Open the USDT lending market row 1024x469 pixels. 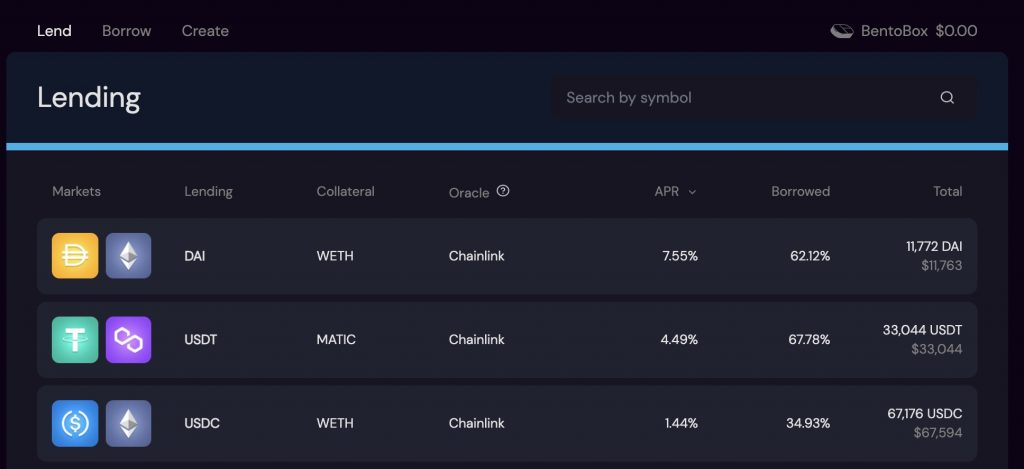507,340
